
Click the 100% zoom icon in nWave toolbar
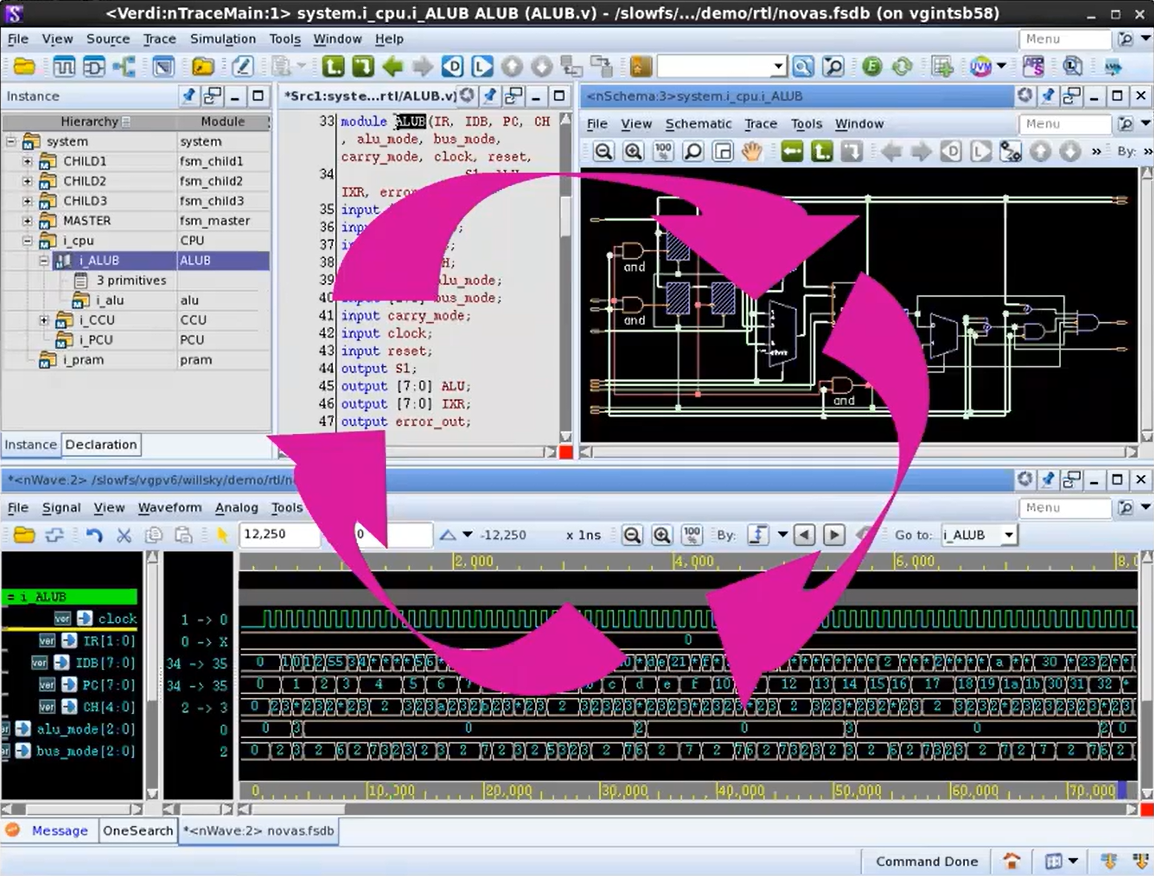(692, 535)
